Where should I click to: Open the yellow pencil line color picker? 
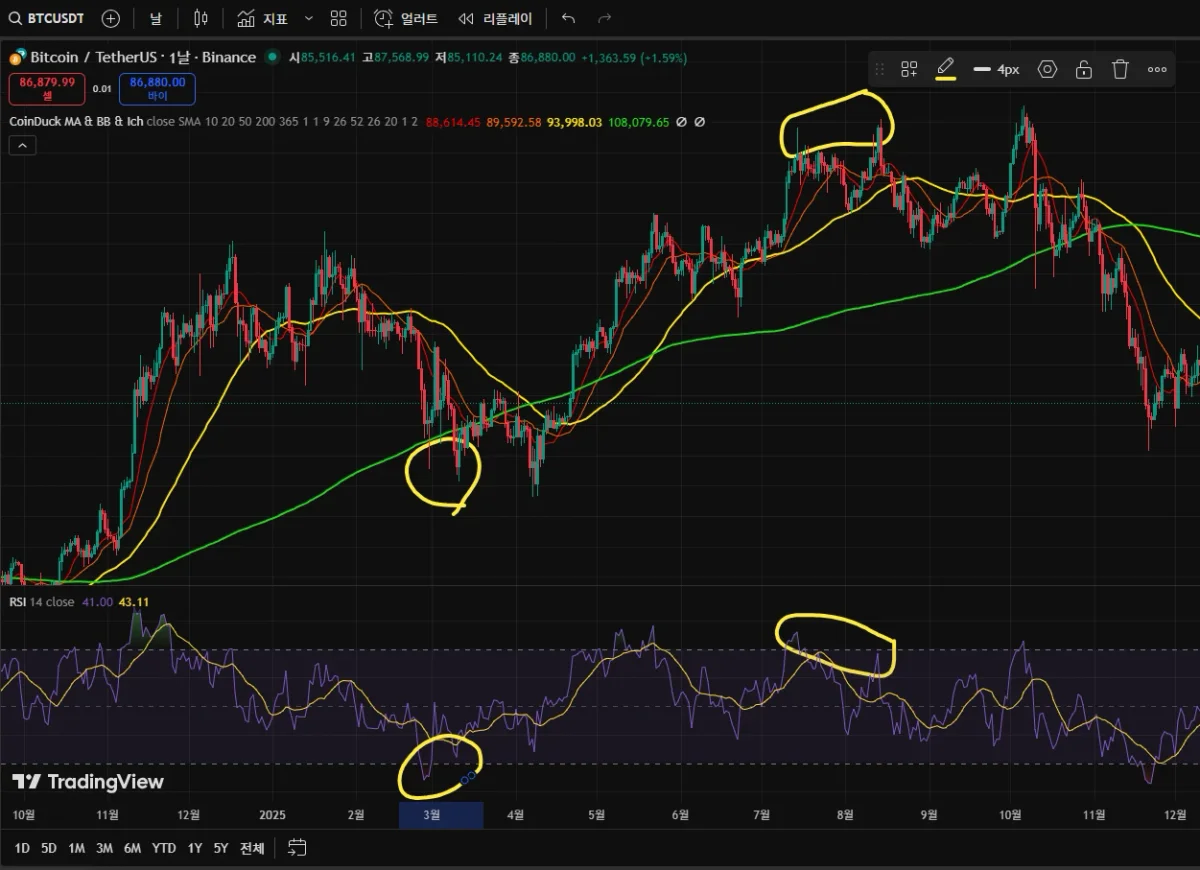click(x=945, y=69)
